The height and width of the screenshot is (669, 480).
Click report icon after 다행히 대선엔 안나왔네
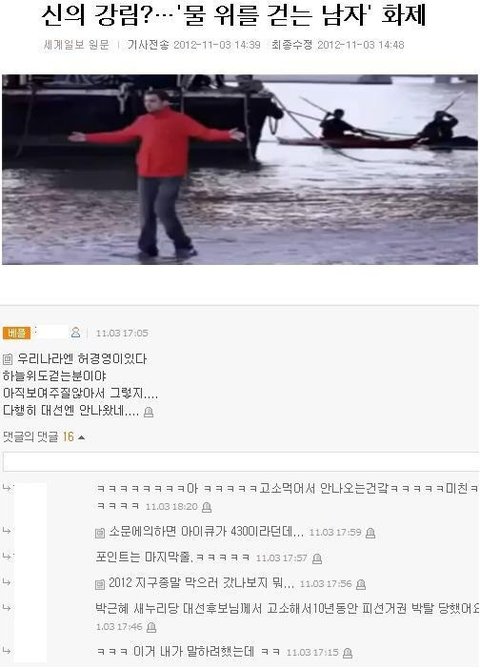pos(148,412)
